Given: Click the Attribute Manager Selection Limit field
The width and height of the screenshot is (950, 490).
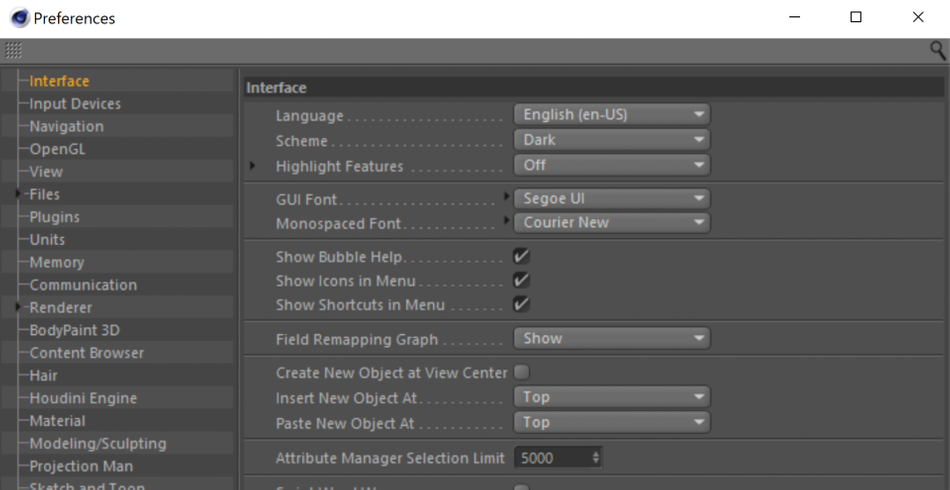Looking at the screenshot, I should [553, 458].
